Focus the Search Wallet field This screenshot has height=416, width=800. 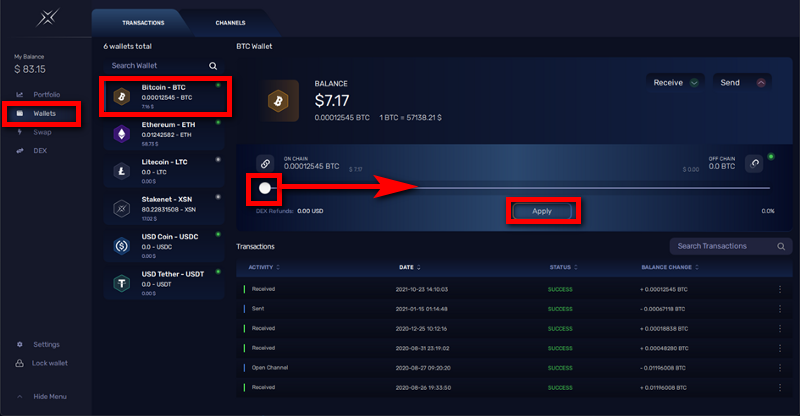click(x=163, y=66)
